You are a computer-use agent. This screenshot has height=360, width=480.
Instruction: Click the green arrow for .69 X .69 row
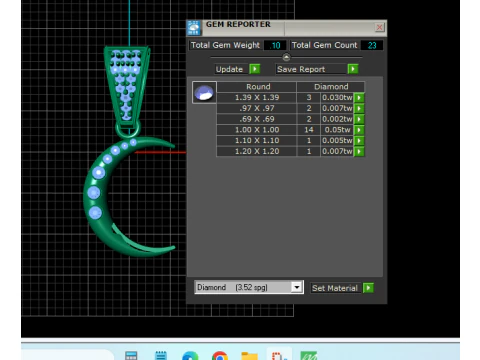359,119
